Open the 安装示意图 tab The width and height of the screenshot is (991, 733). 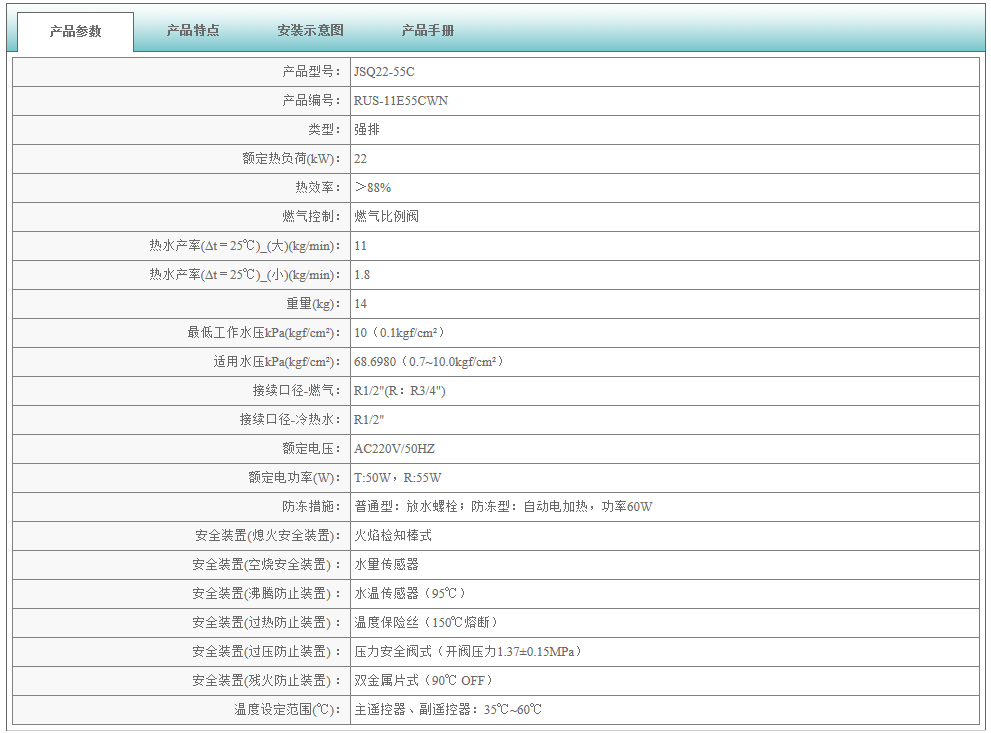point(310,30)
